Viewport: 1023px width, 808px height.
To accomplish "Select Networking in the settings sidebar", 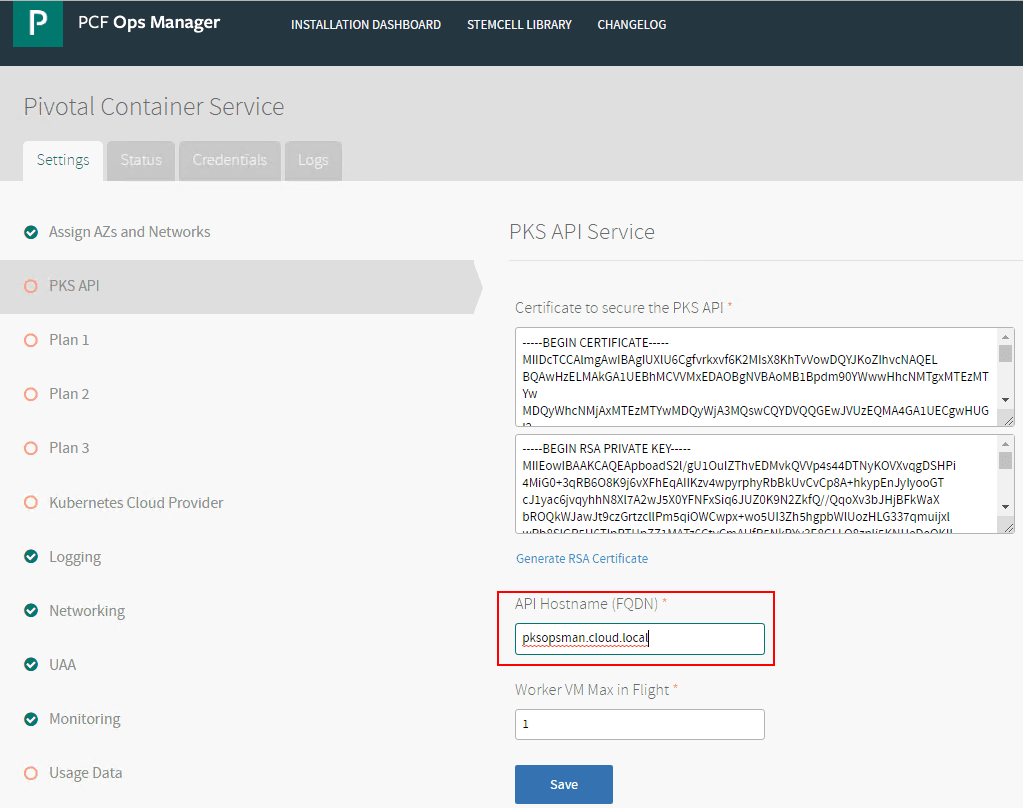I will point(87,611).
